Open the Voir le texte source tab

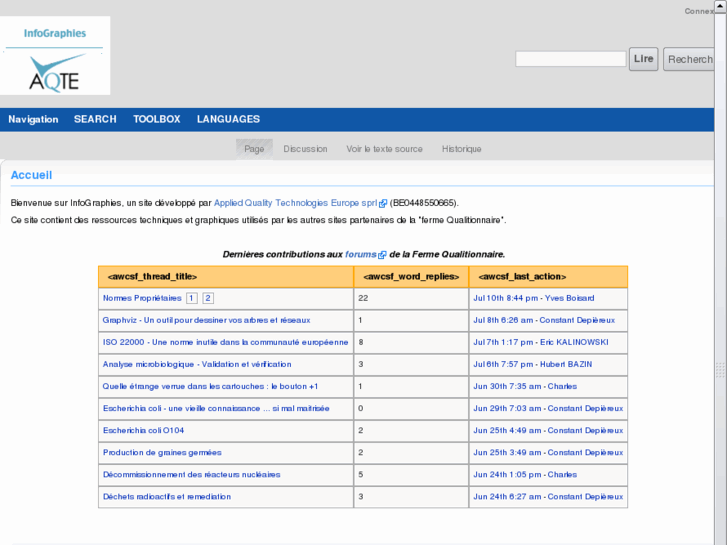click(384, 149)
